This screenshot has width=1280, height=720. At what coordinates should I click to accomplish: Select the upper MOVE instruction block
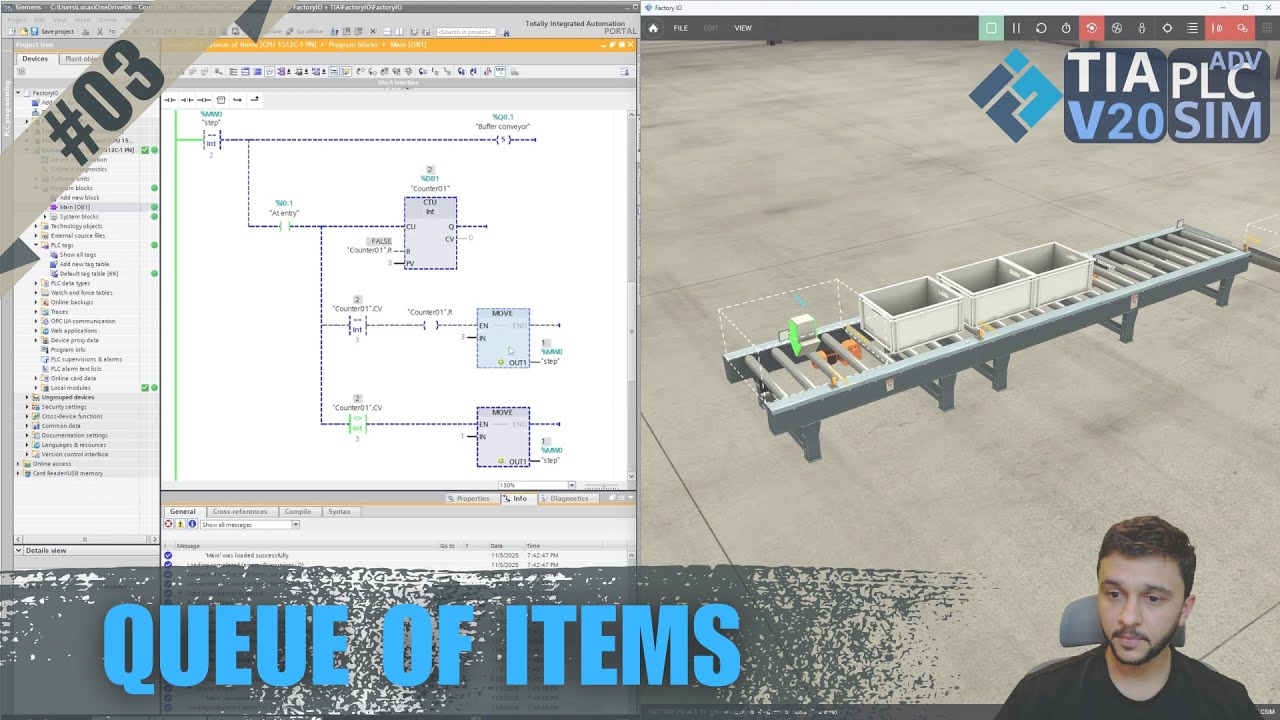click(503, 338)
